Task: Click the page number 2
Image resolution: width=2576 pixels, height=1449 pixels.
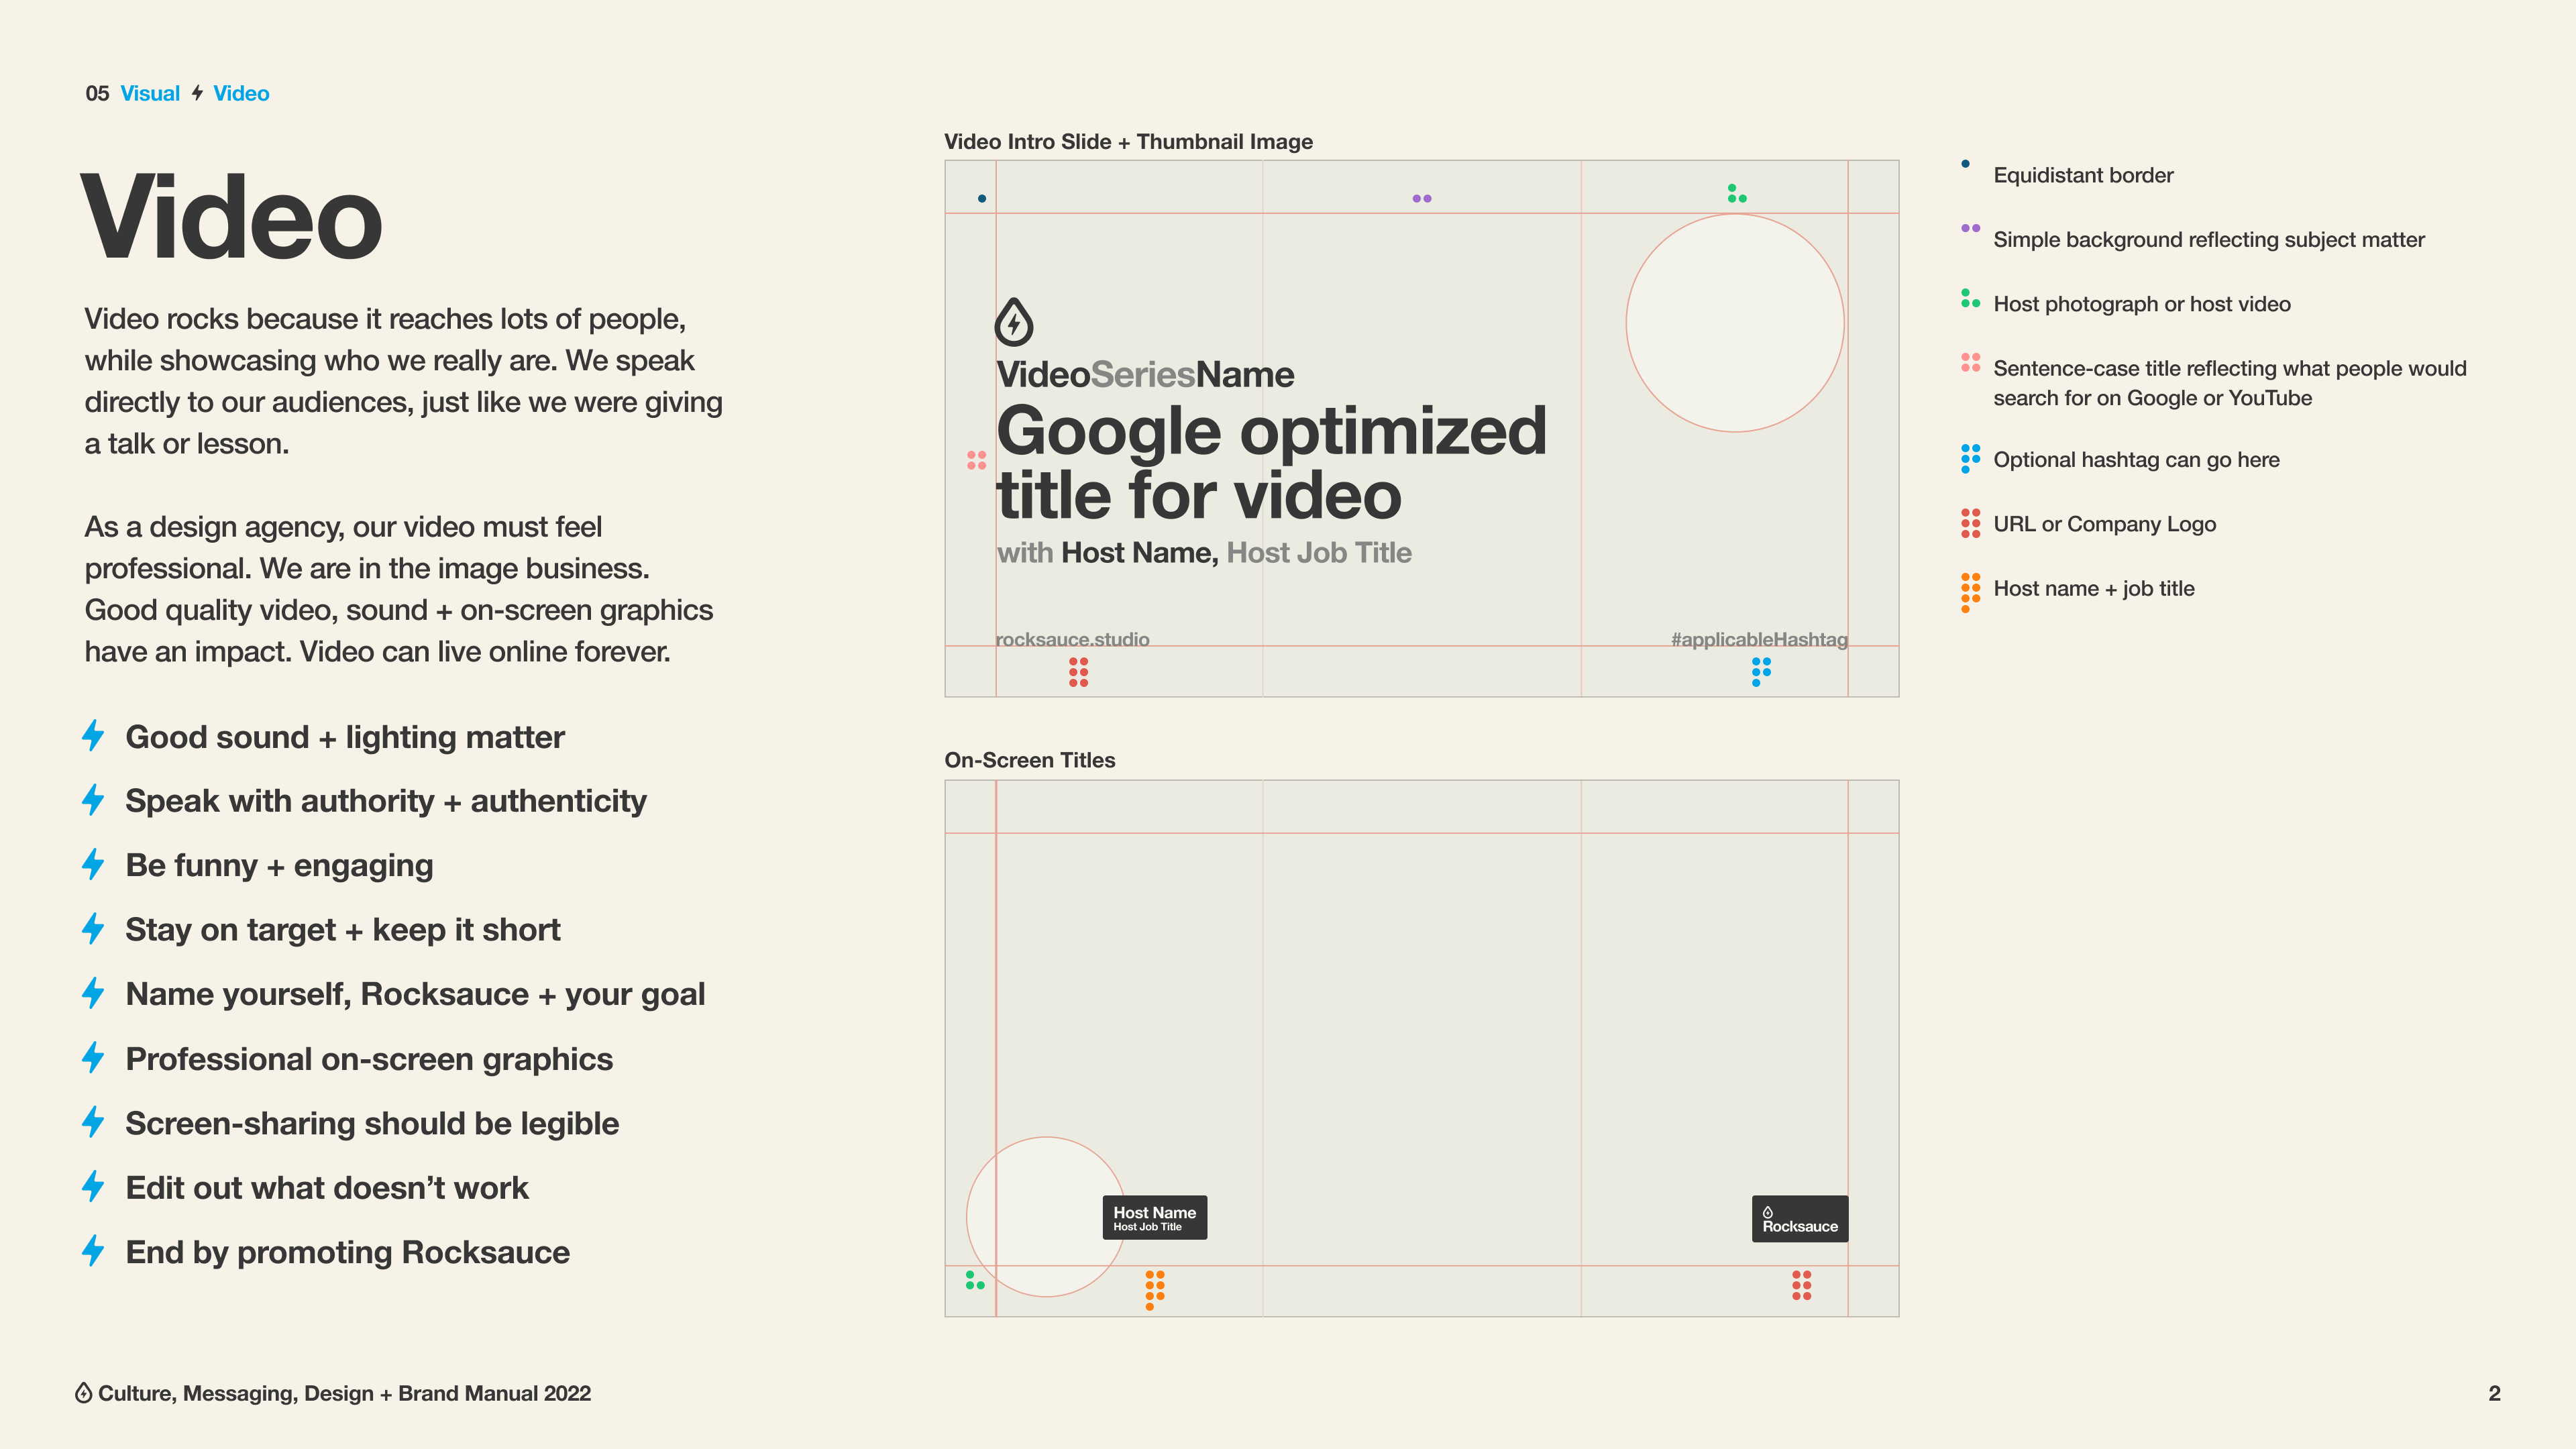Action: [2494, 1393]
